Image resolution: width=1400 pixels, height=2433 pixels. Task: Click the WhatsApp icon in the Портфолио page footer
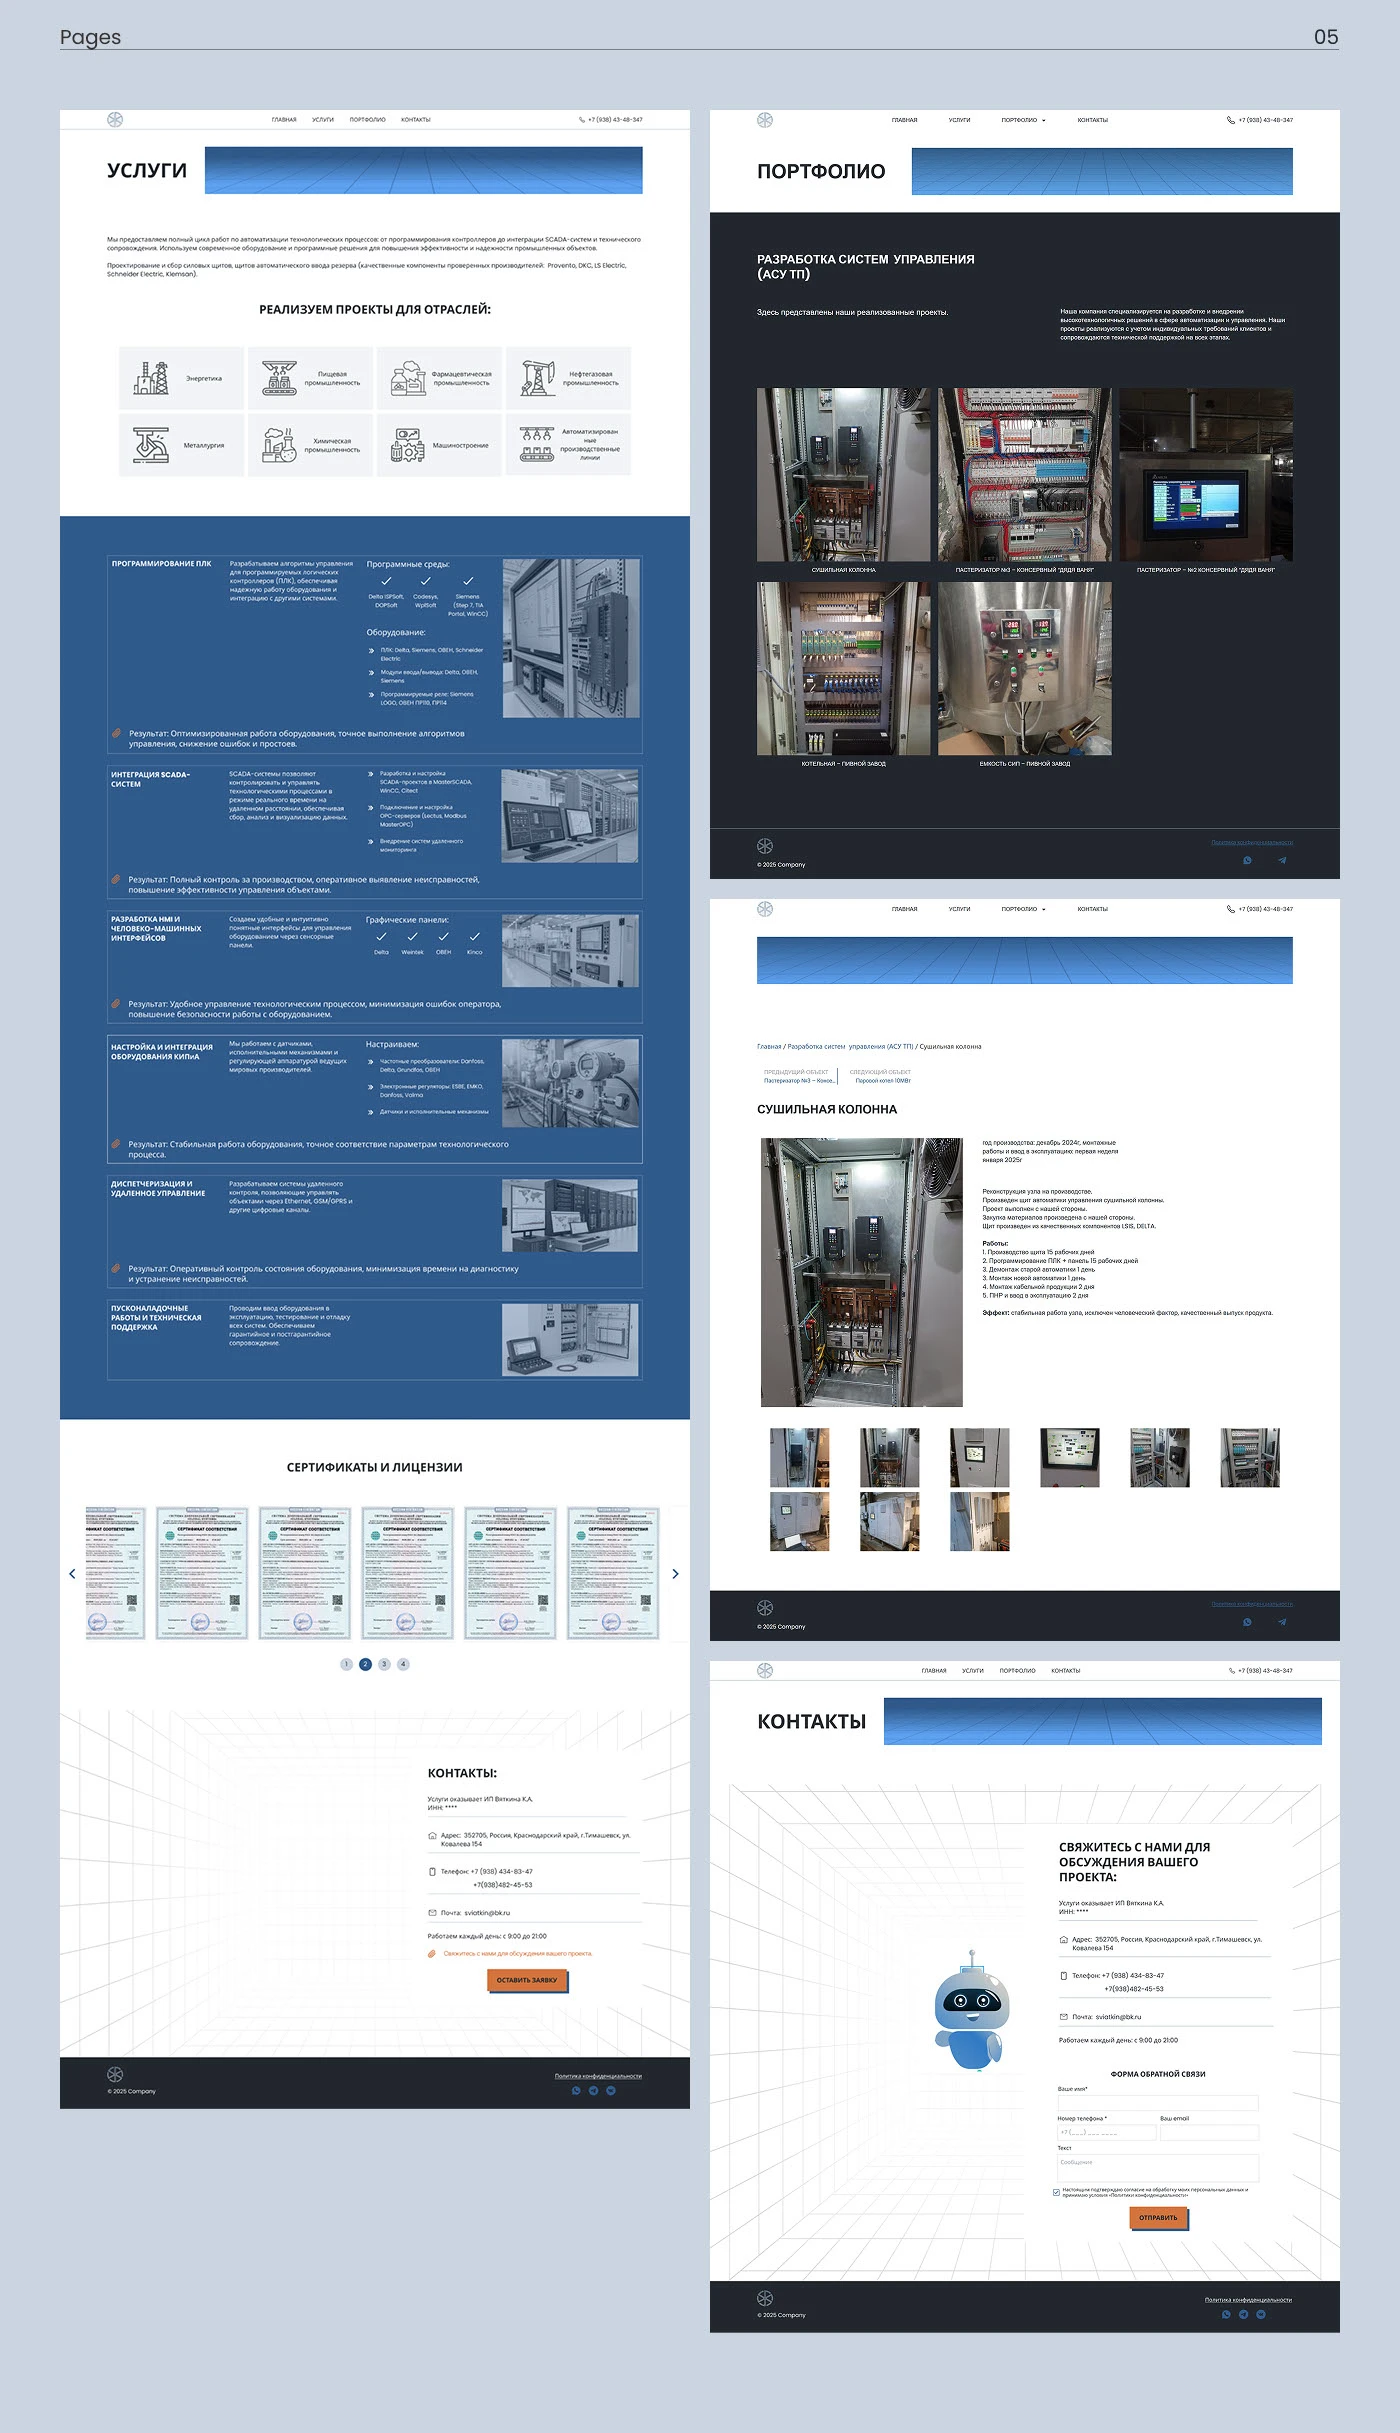point(1247,860)
